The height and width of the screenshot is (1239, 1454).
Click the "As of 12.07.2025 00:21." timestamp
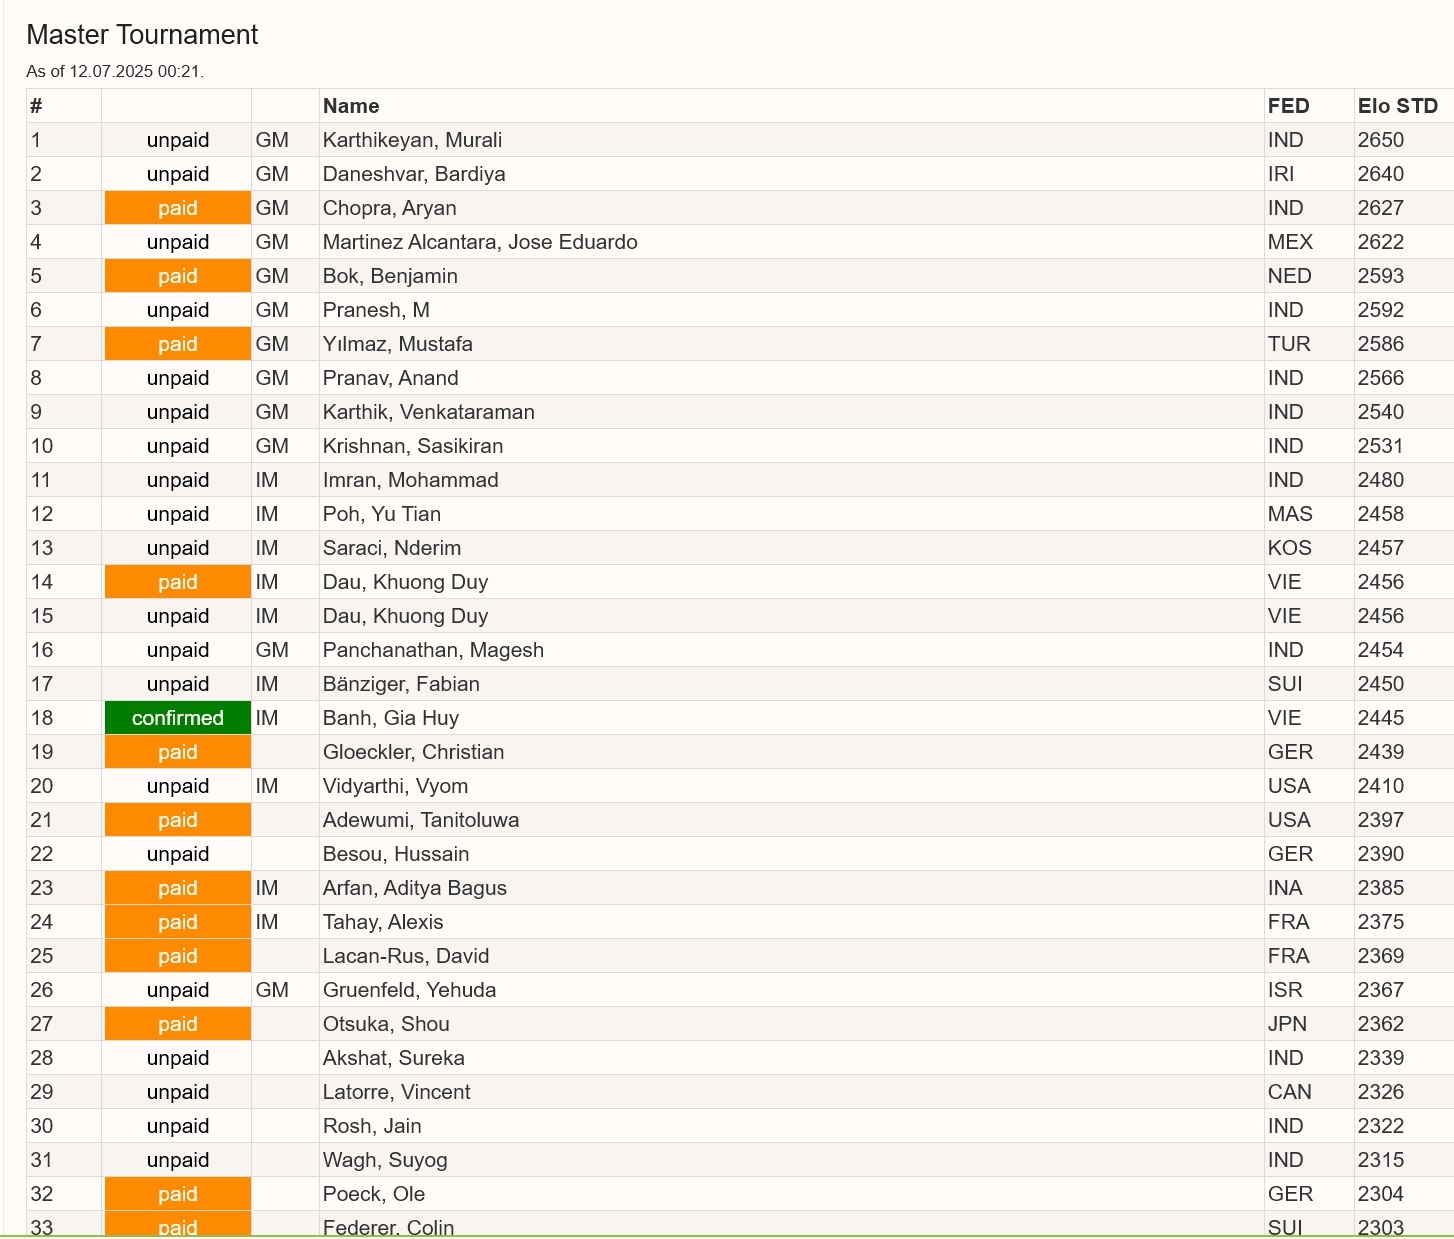tap(115, 72)
